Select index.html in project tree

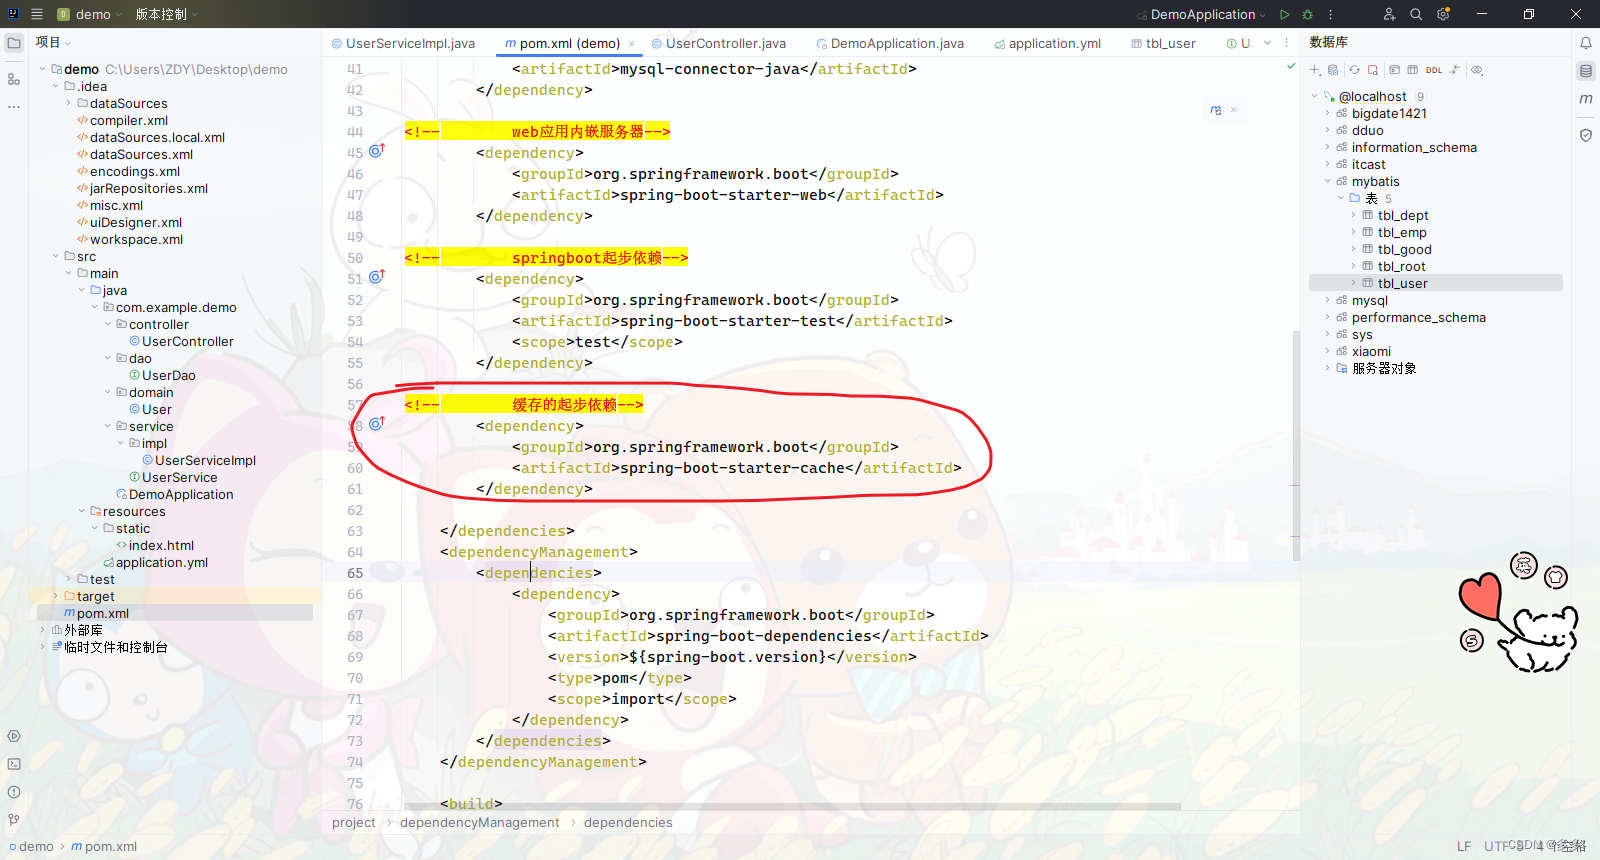tap(155, 545)
